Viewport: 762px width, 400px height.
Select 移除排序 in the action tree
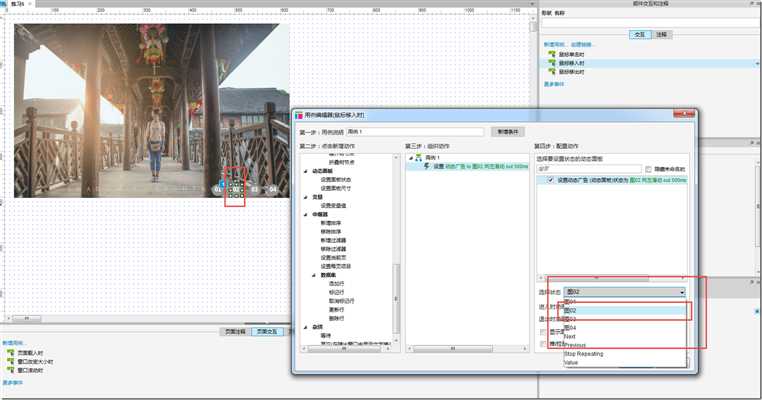(x=330, y=232)
